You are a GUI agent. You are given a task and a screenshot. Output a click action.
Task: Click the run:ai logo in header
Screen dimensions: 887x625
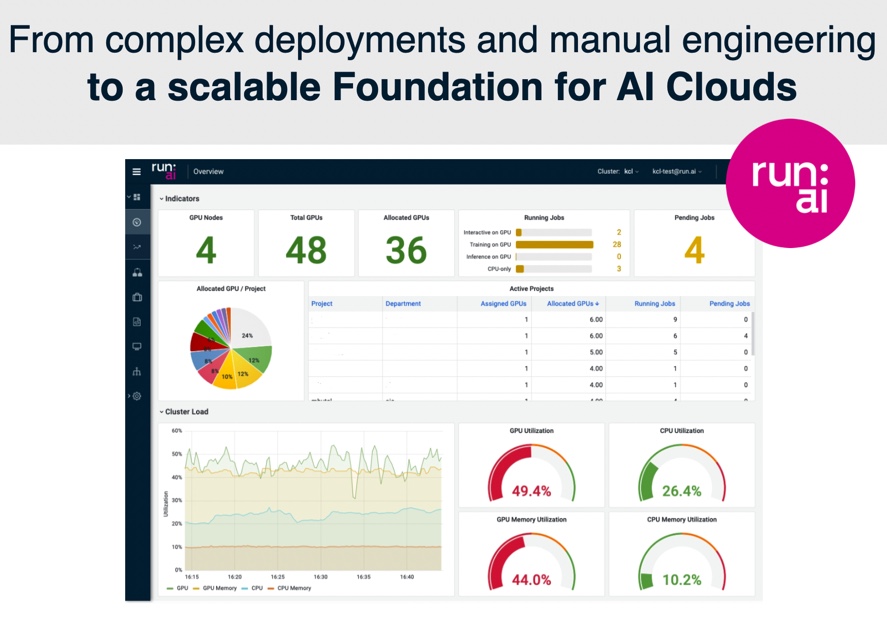[x=164, y=171]
